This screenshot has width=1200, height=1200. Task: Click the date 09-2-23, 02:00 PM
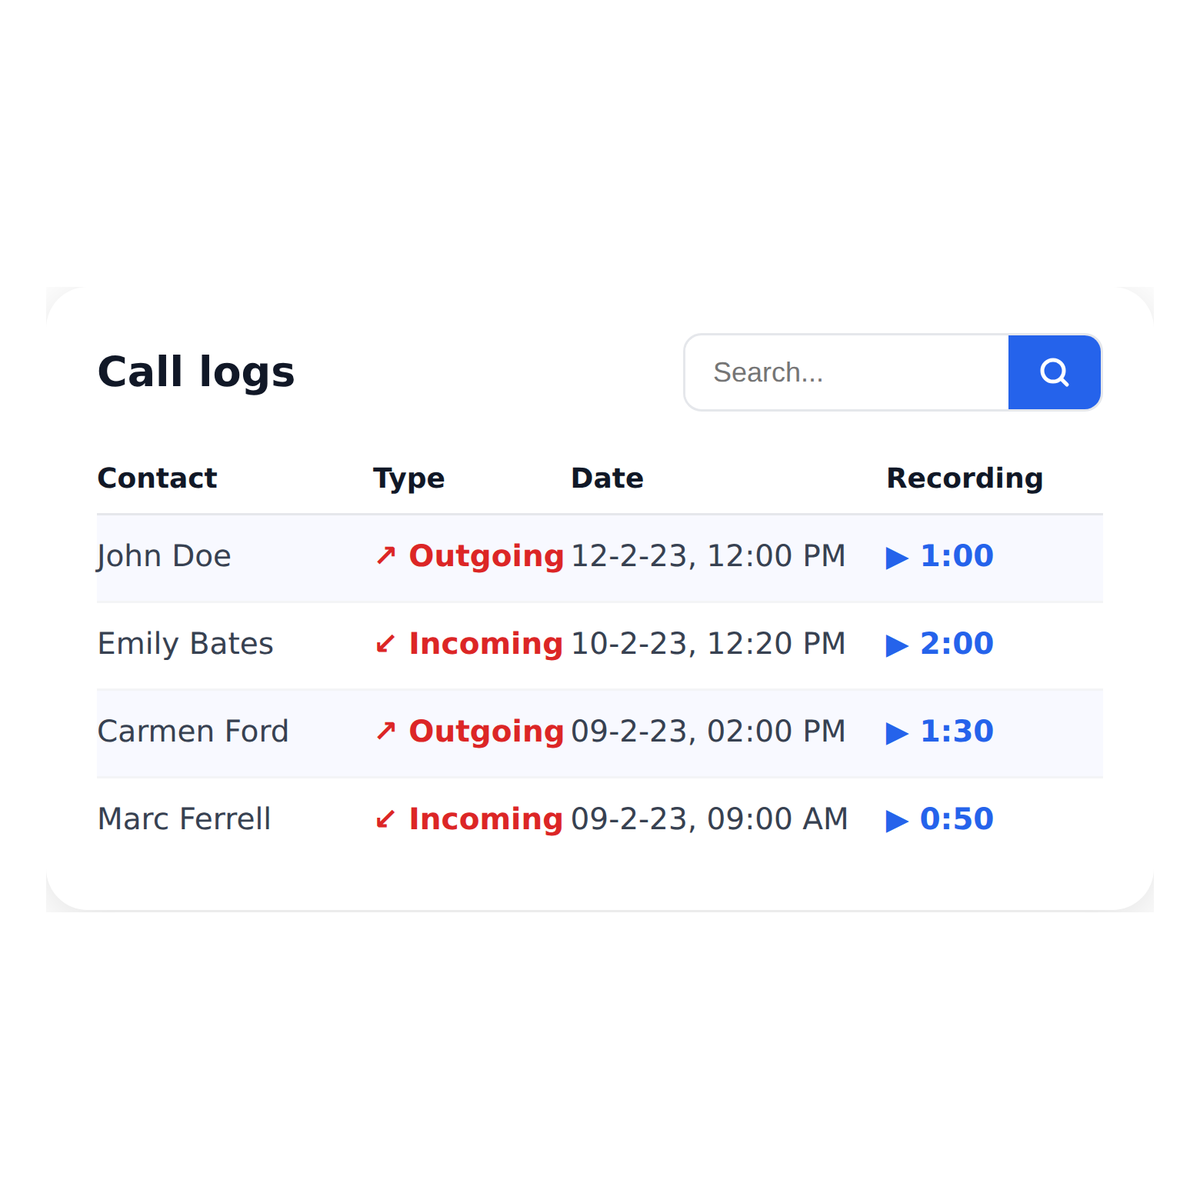click(708, 732)
